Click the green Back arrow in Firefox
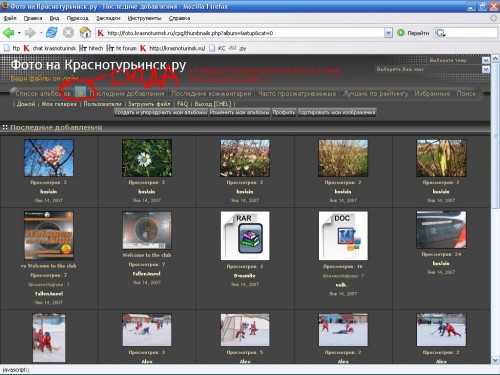 pyautogui.click(x=8, y=33)
